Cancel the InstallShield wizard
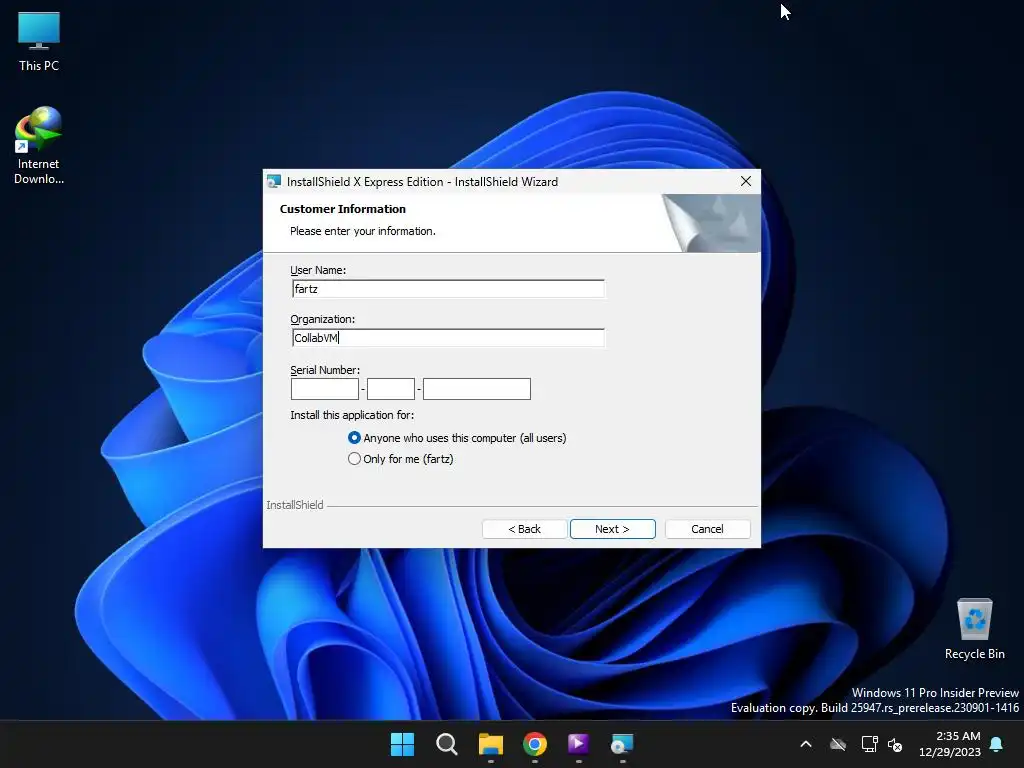Image resolution: width=1024 pixels, height=768 pixels. click(707, 529)
